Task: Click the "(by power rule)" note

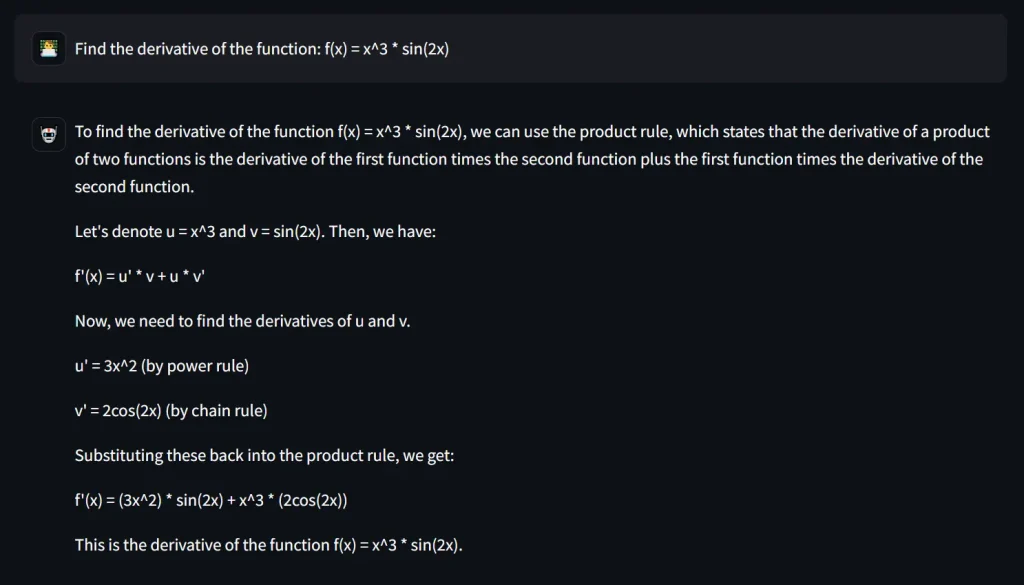Action: click(195, 366)
